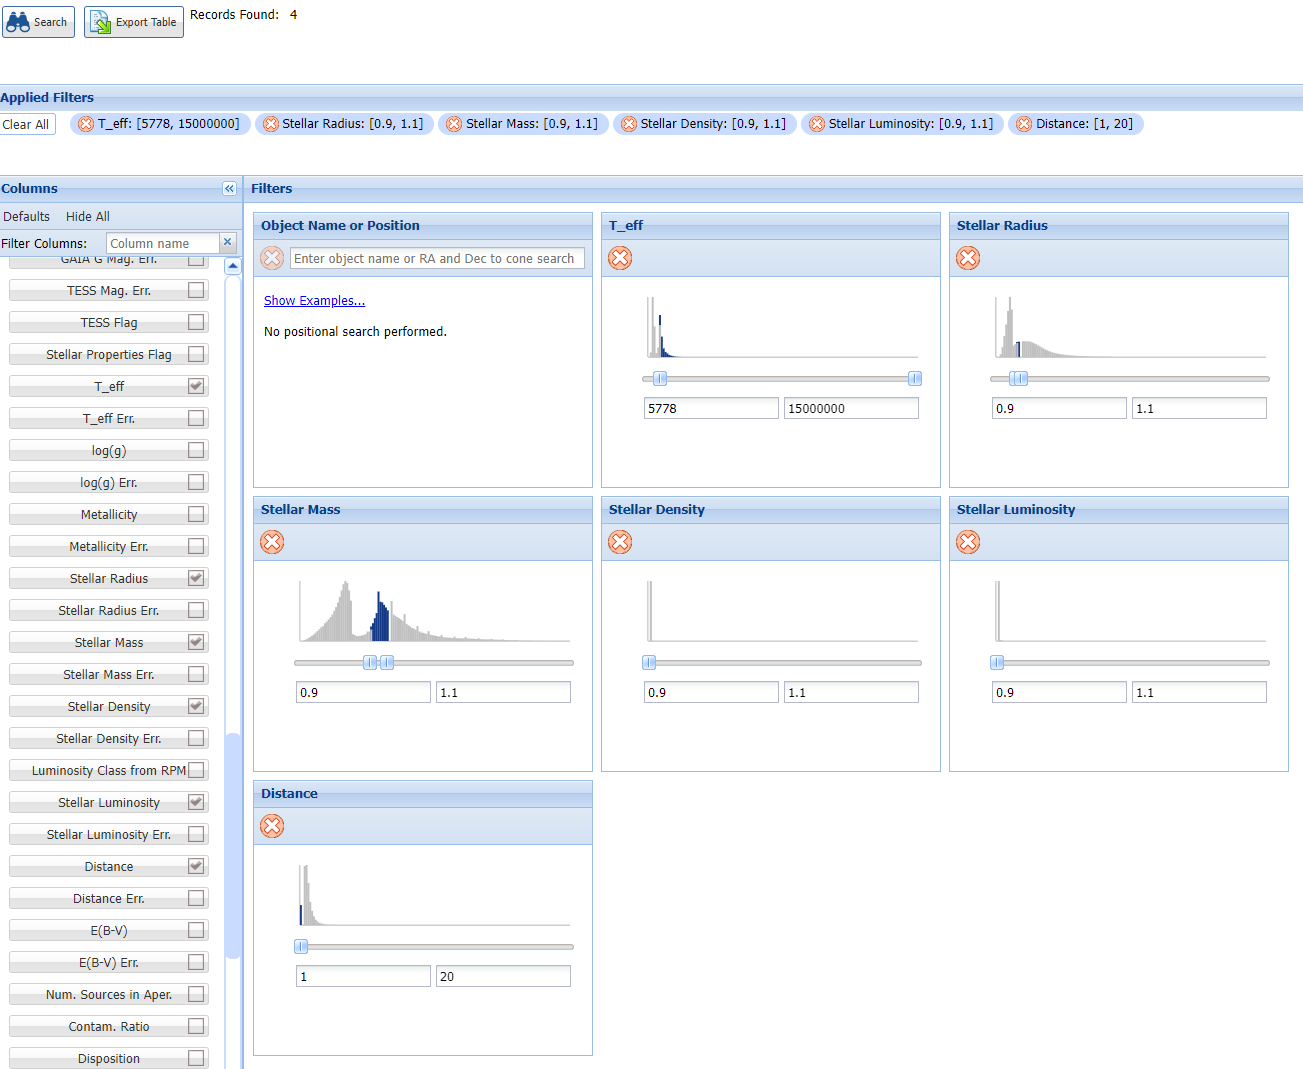Uncheck the Stellar Radius column
The width and height of the screenshot is (1303, 1069).
click(x=194, y=578)
